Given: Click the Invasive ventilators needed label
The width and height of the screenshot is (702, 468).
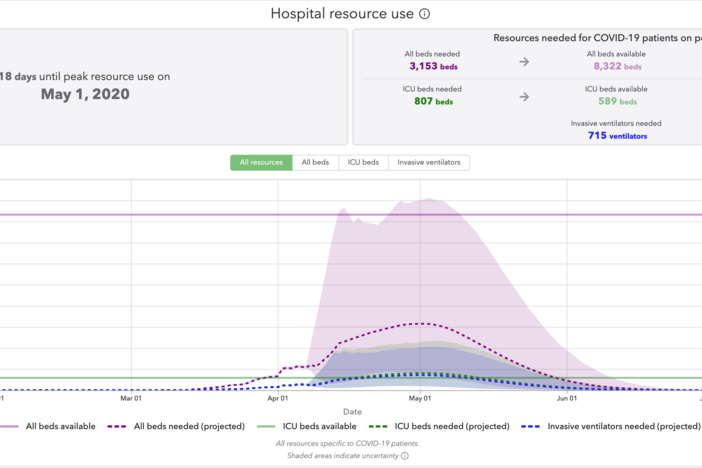Looking at the screenshot, I should [x=616, y=123].
